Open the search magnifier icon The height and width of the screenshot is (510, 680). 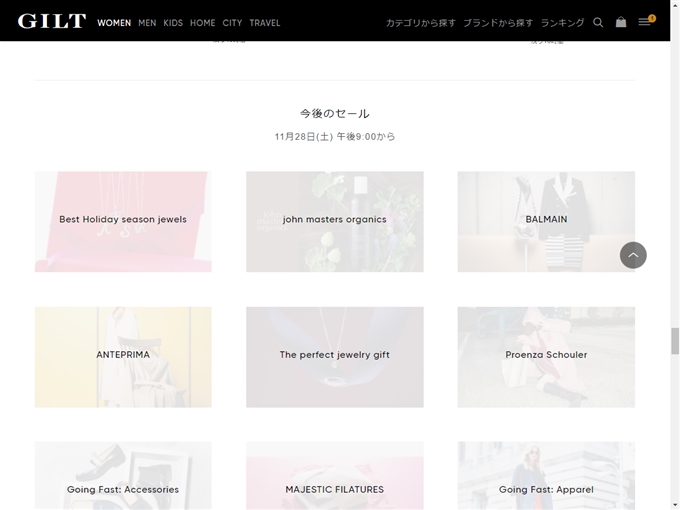point(598,23)
